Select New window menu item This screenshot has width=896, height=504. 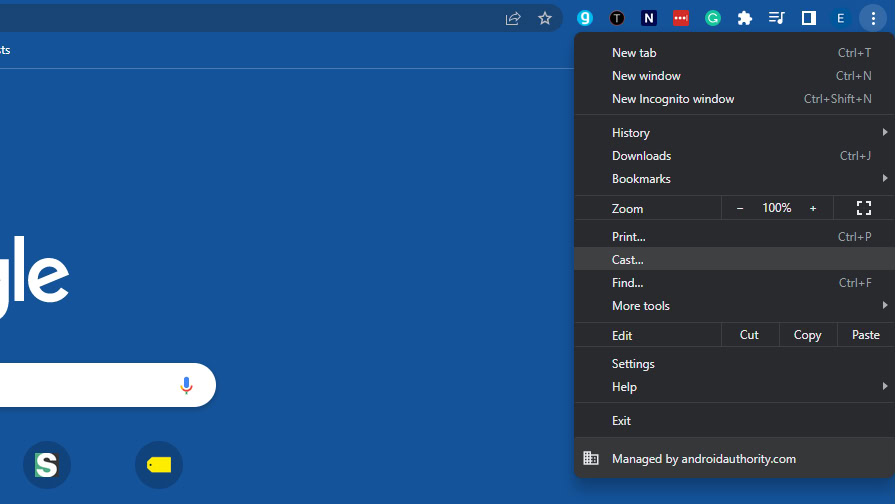734,75
